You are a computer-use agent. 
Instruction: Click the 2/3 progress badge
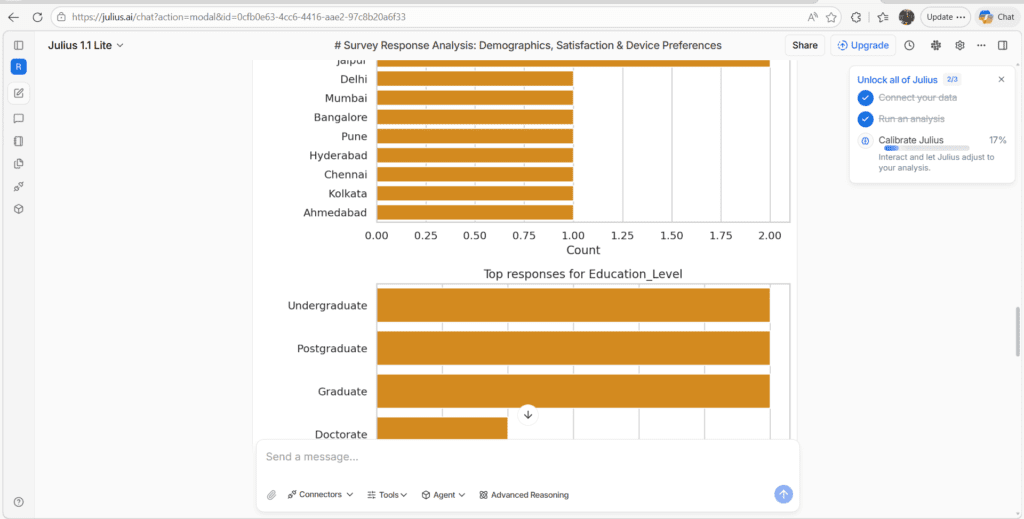(952, 80)
